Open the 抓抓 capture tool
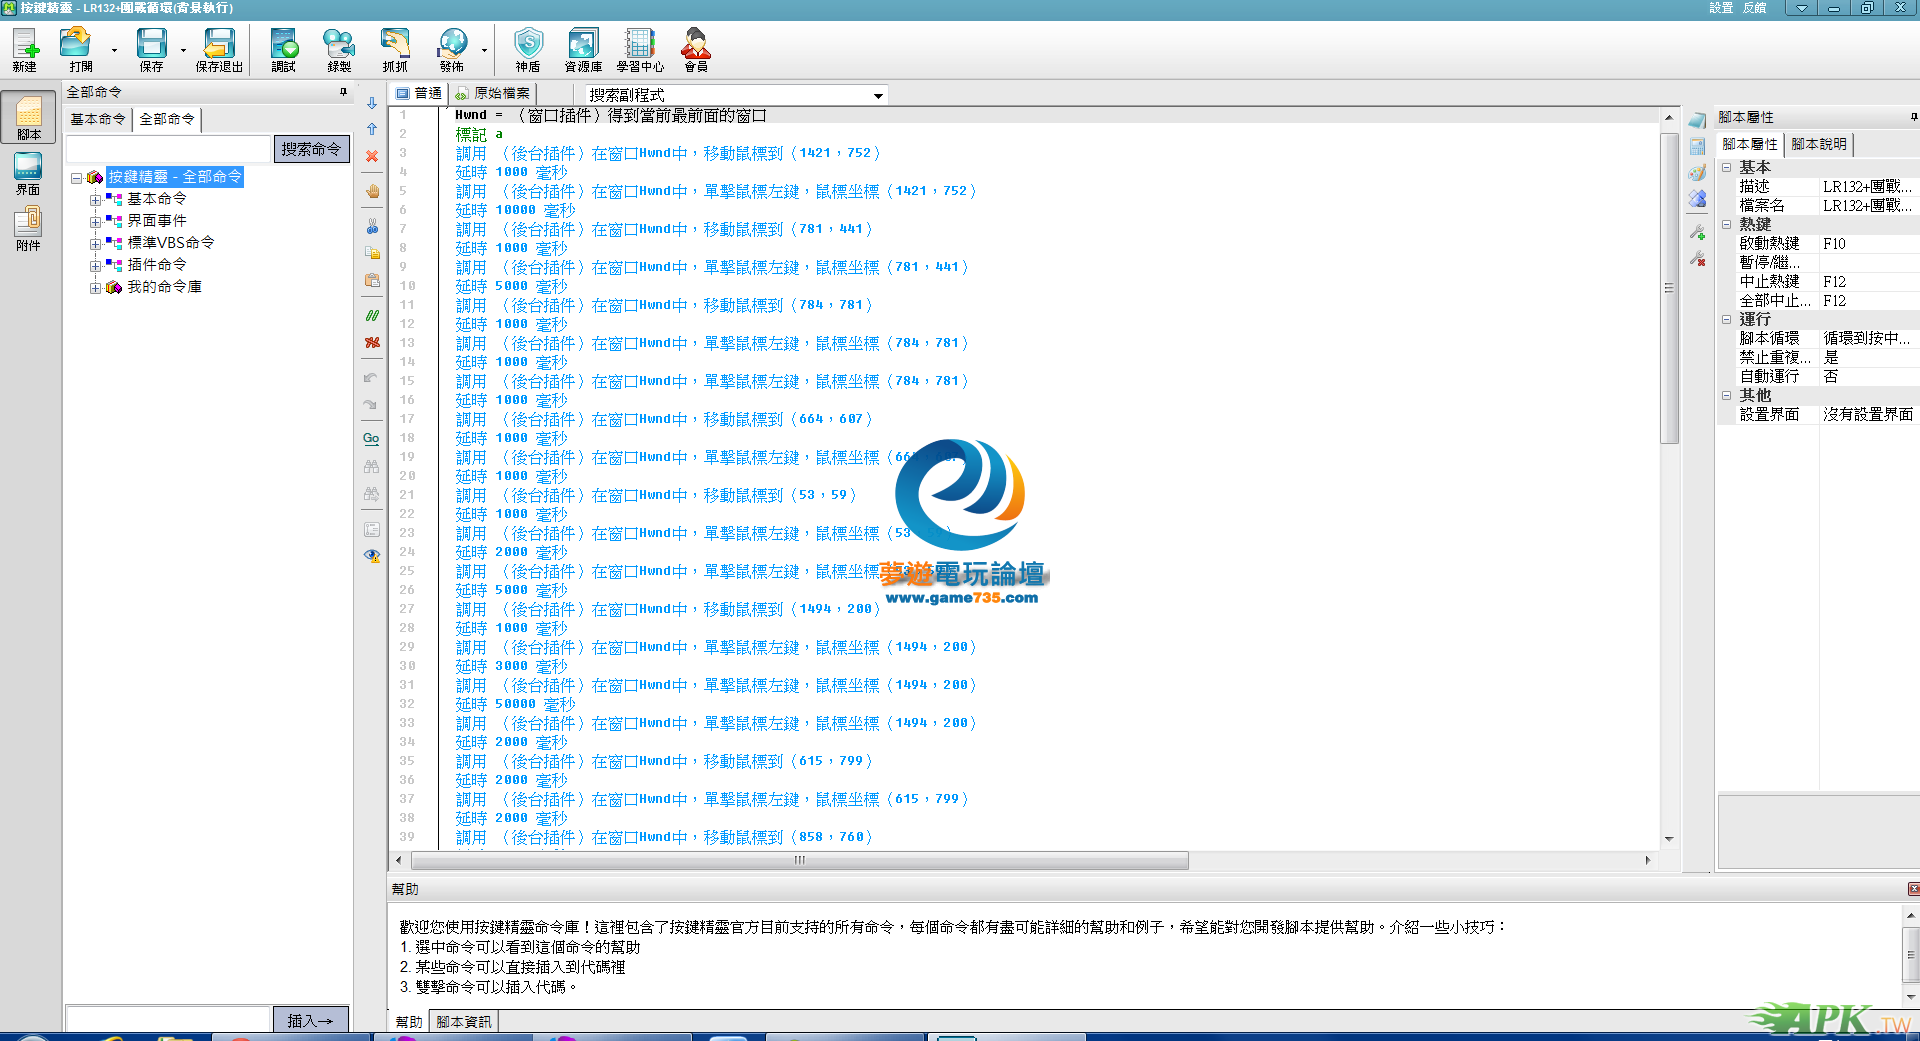Viewport: 1920px width, 1041px height. (x=395, y=49)
